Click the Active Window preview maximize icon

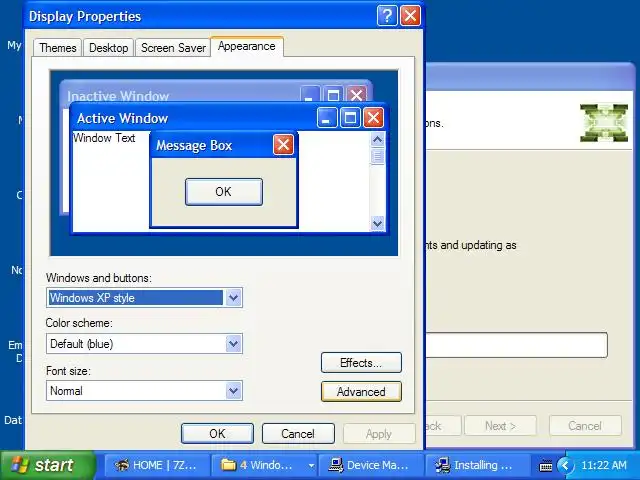(350, 118)
